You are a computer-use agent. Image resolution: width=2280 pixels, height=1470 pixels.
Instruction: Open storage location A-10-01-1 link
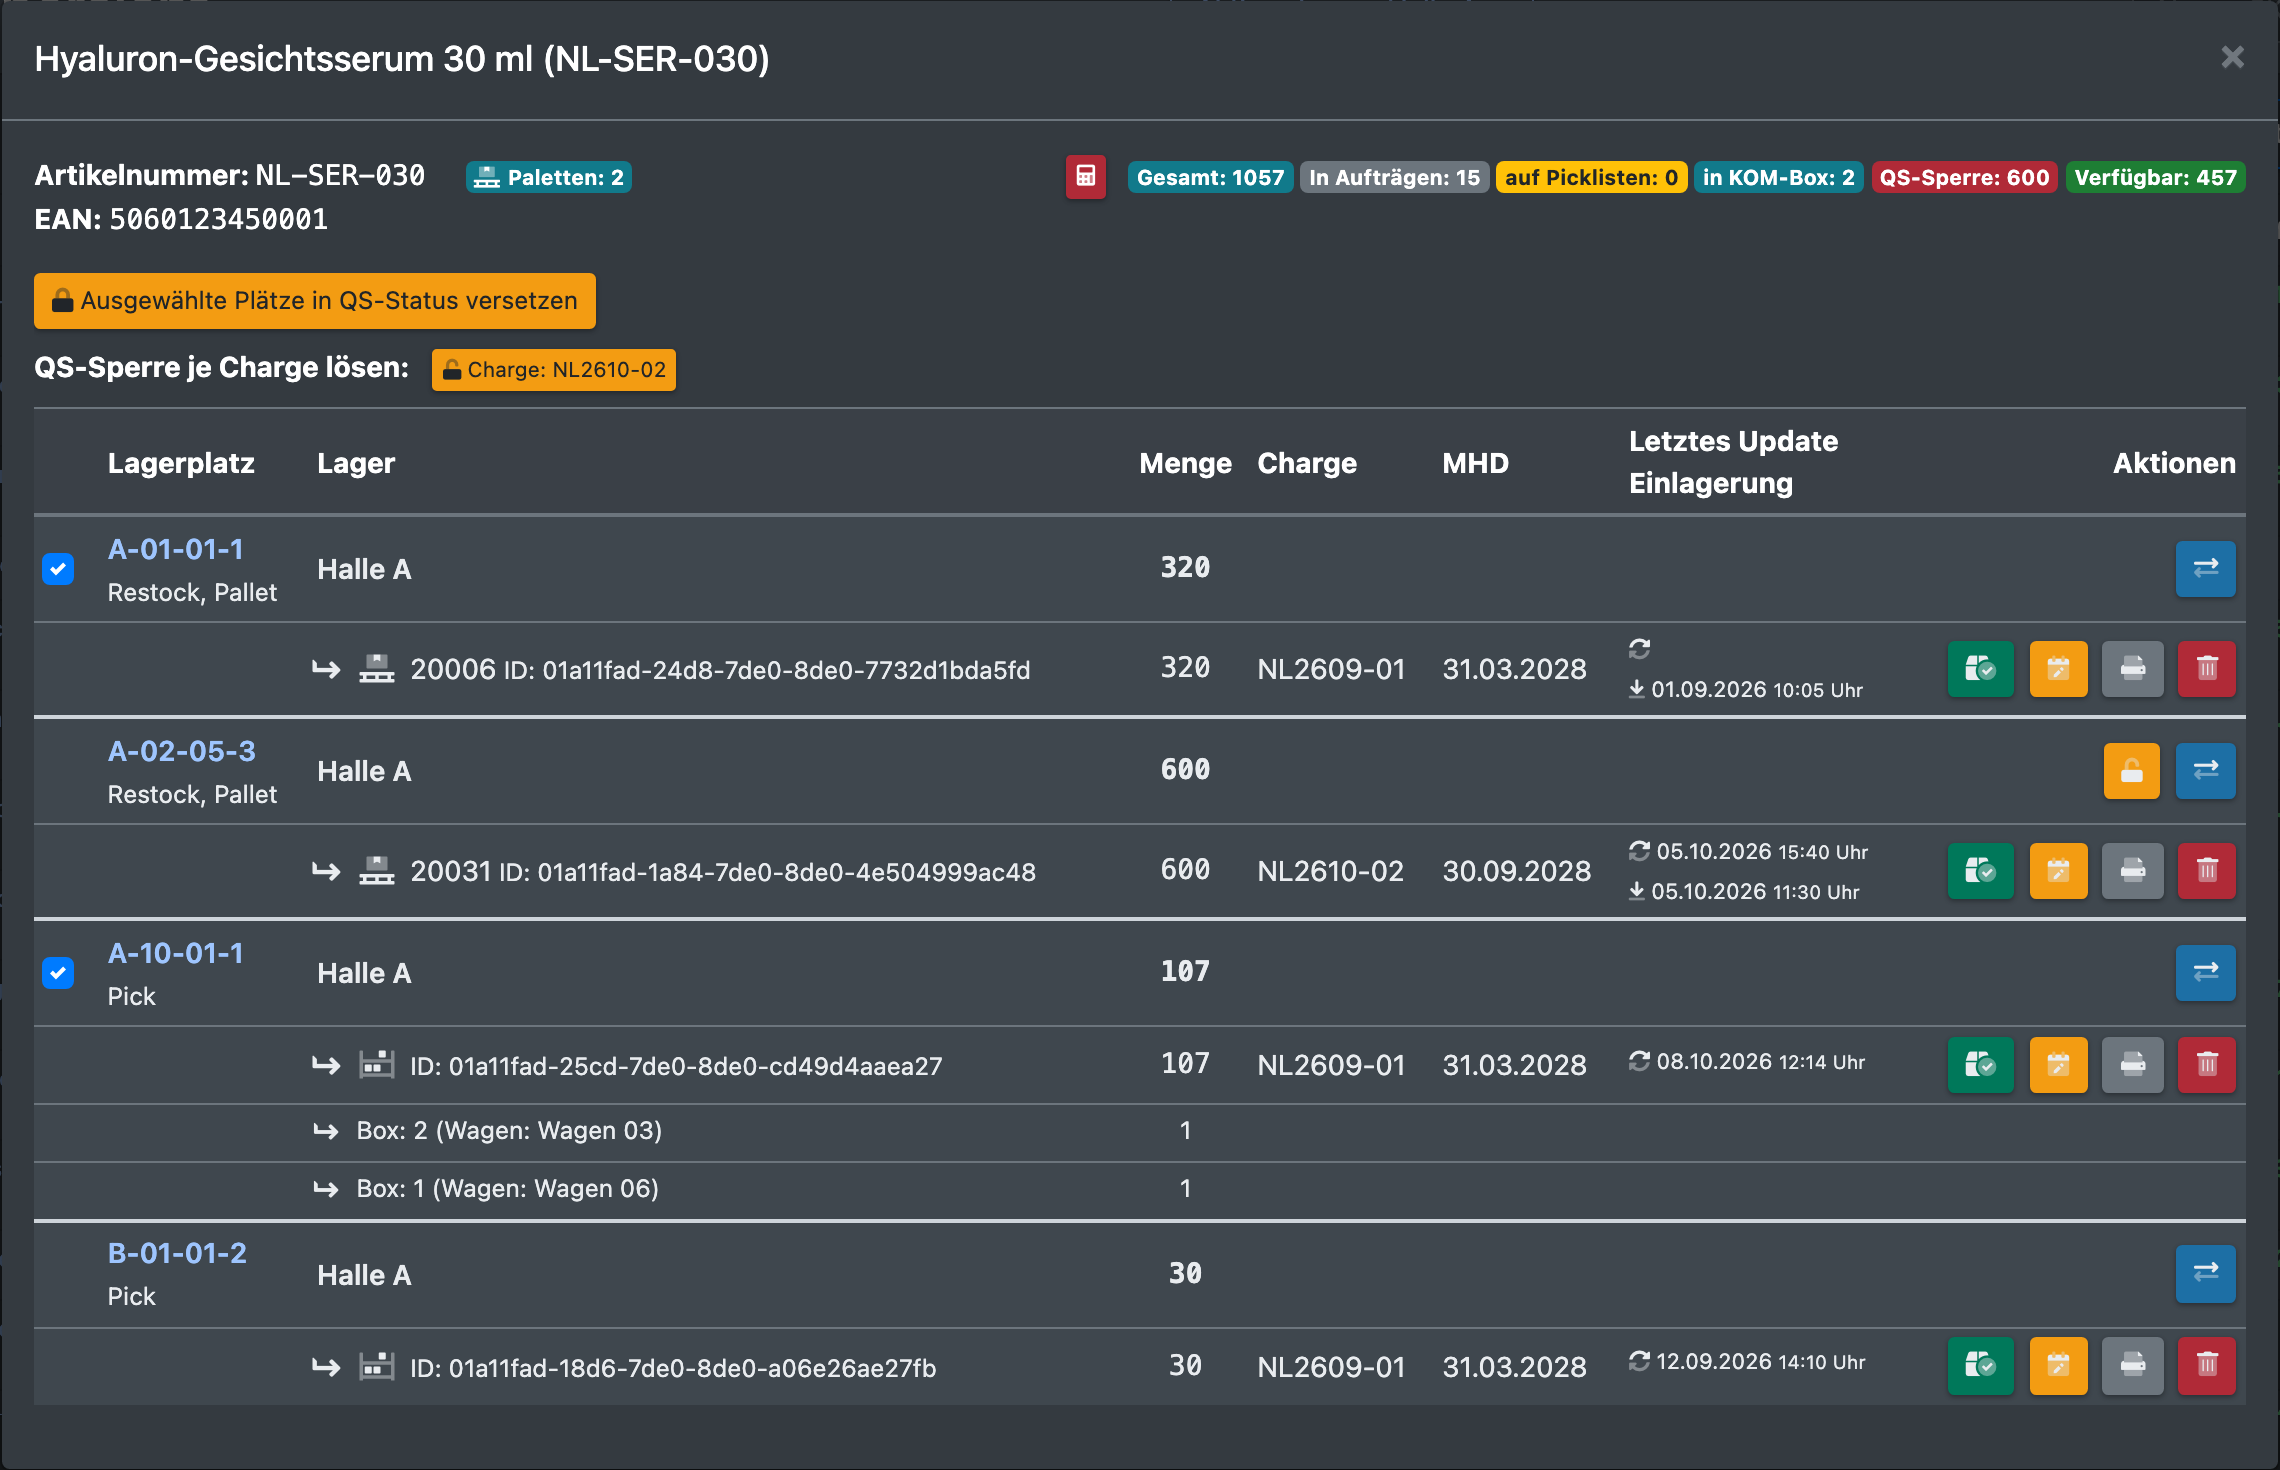pos(176,953)
